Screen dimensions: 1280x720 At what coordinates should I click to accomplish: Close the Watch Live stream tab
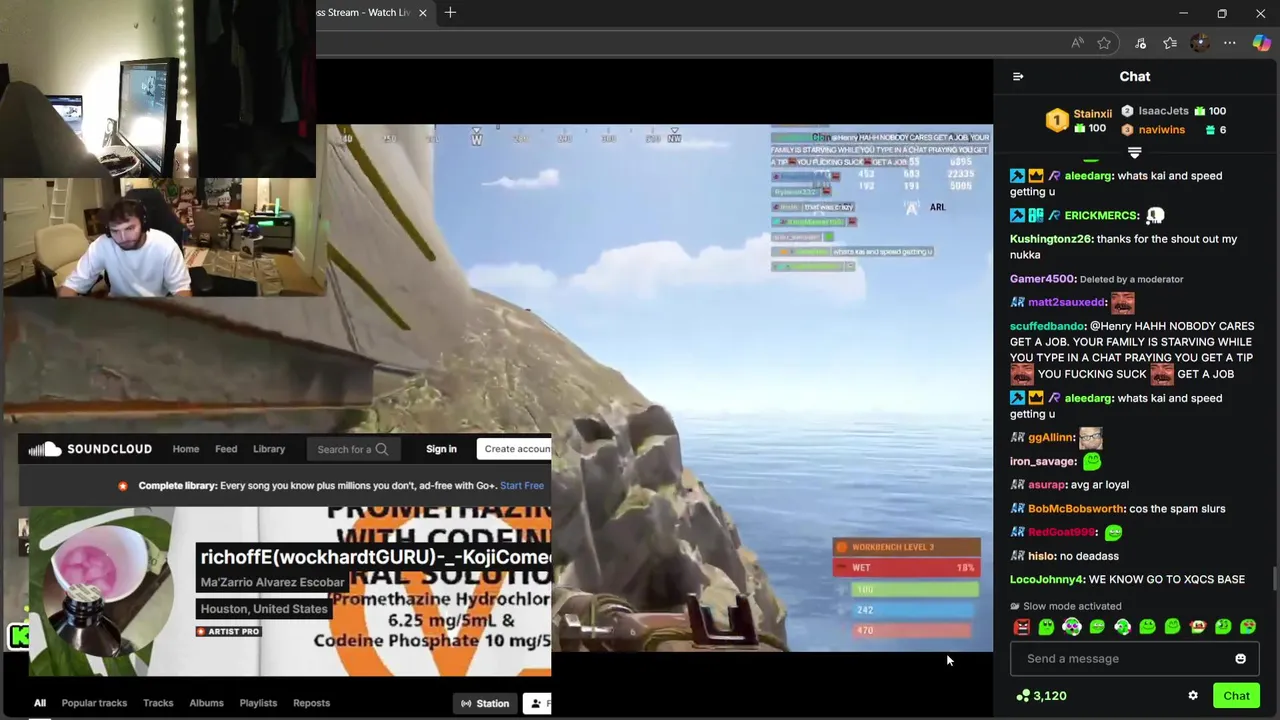422,13
